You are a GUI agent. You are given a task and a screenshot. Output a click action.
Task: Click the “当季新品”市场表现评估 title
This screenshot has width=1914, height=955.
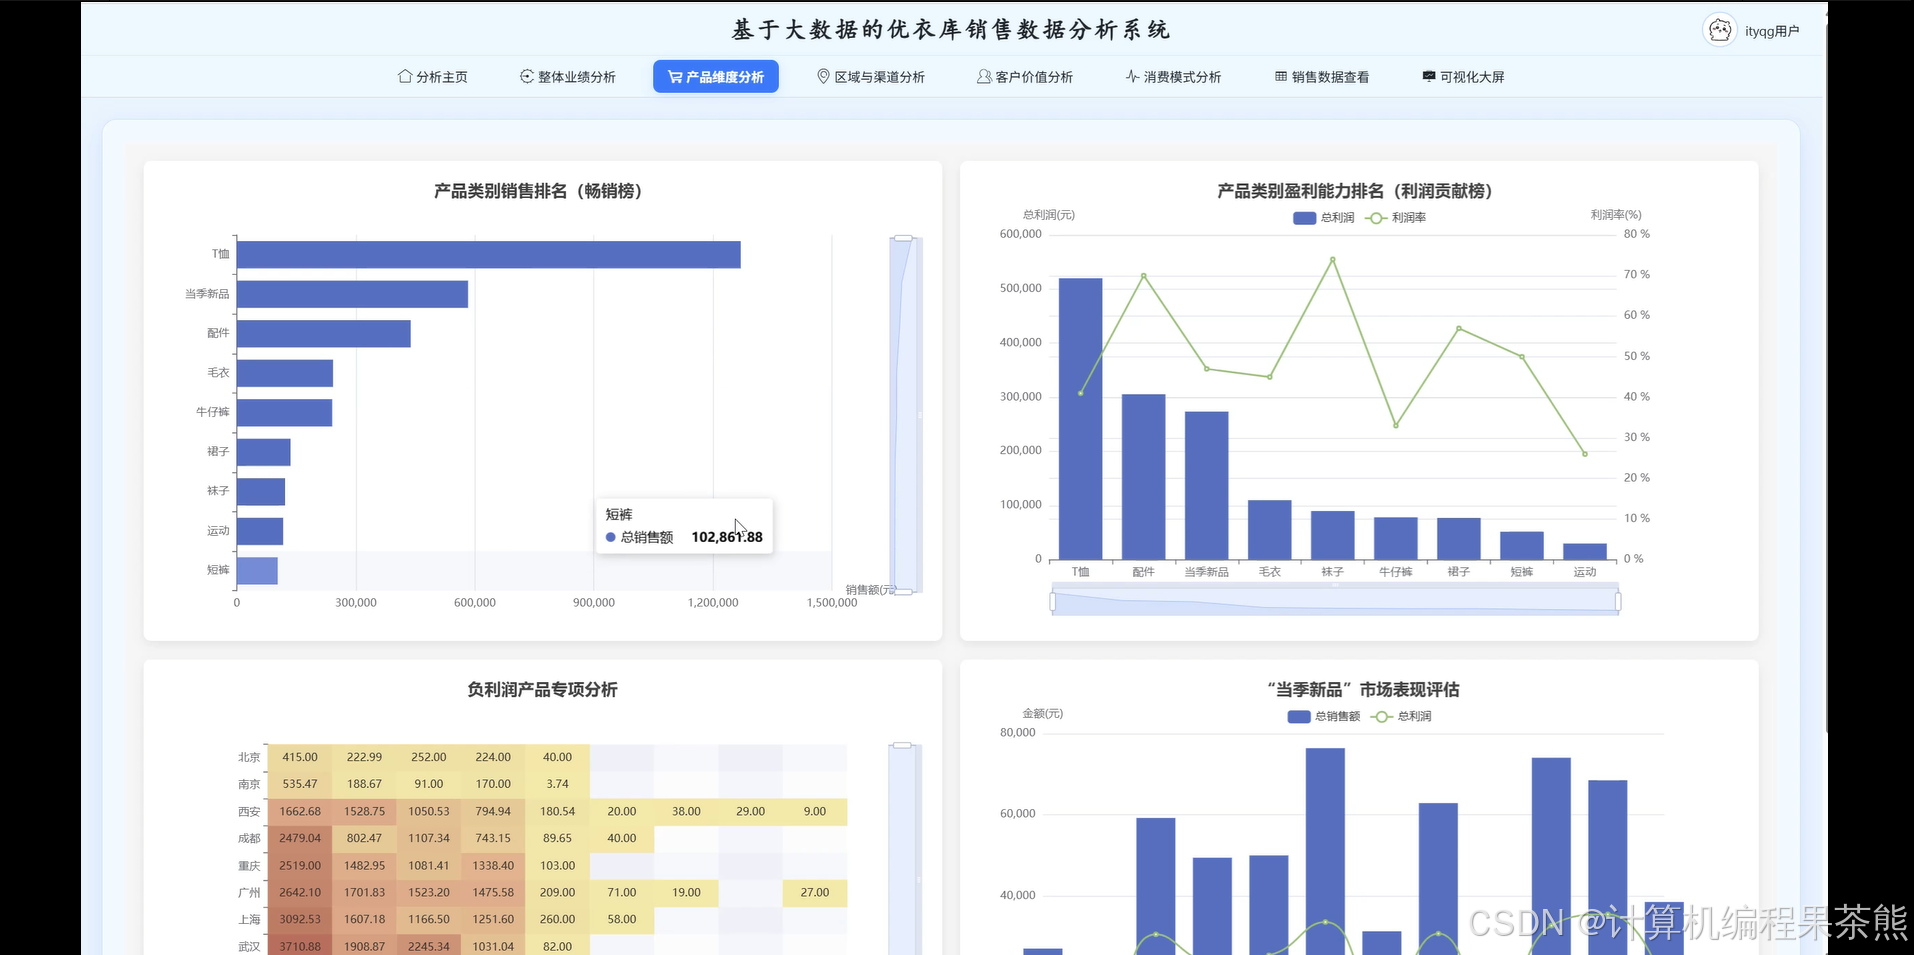(1363, 690)
